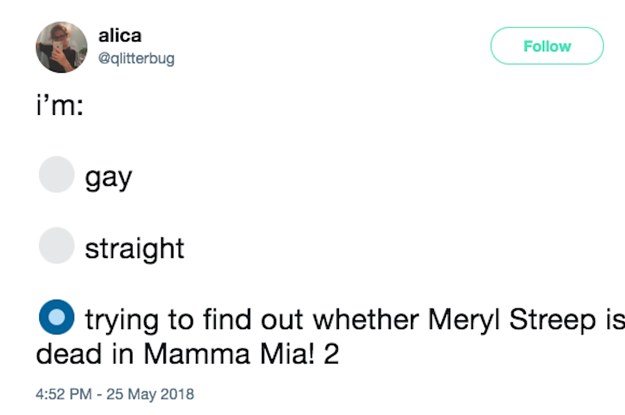Toggle the selected Meryl Streep radio option
This screenshot has width=625, height=415.
56,317
